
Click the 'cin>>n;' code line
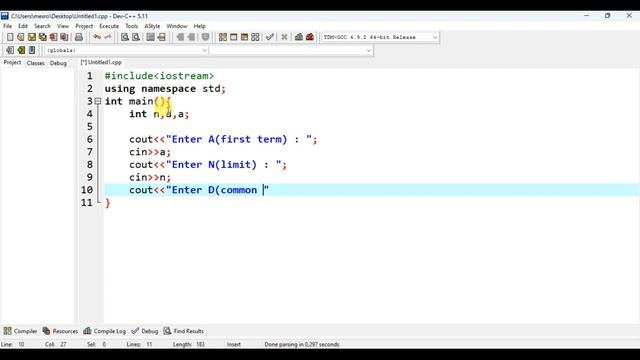150,177
